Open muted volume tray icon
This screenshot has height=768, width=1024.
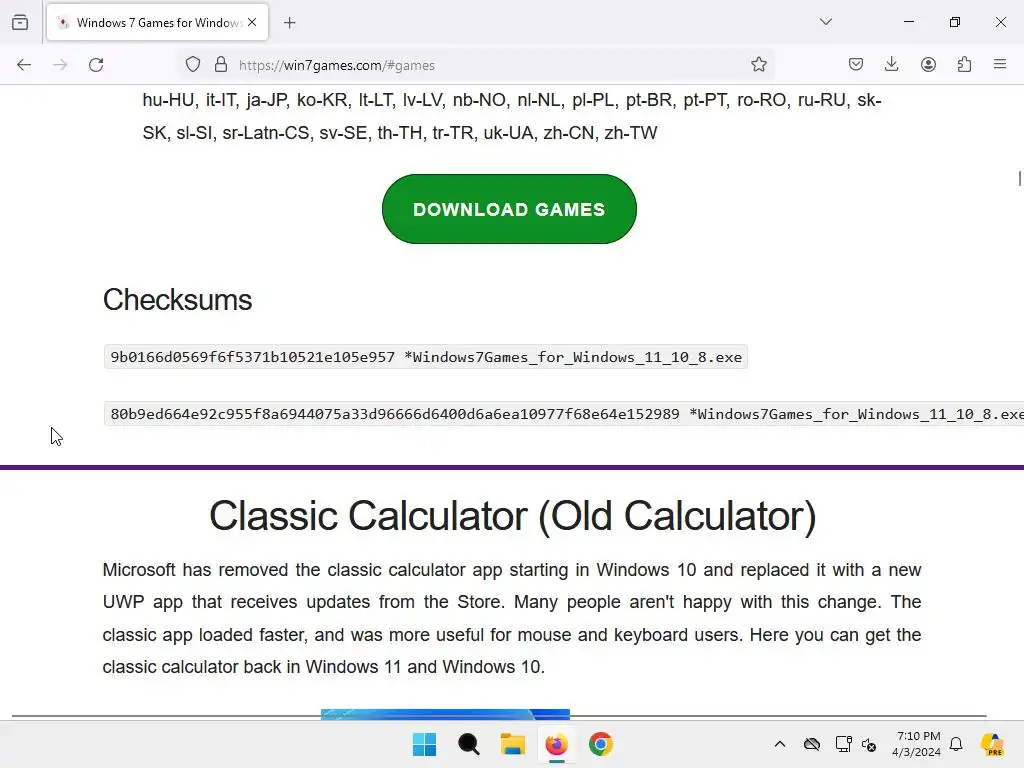[x=869, y=744]
